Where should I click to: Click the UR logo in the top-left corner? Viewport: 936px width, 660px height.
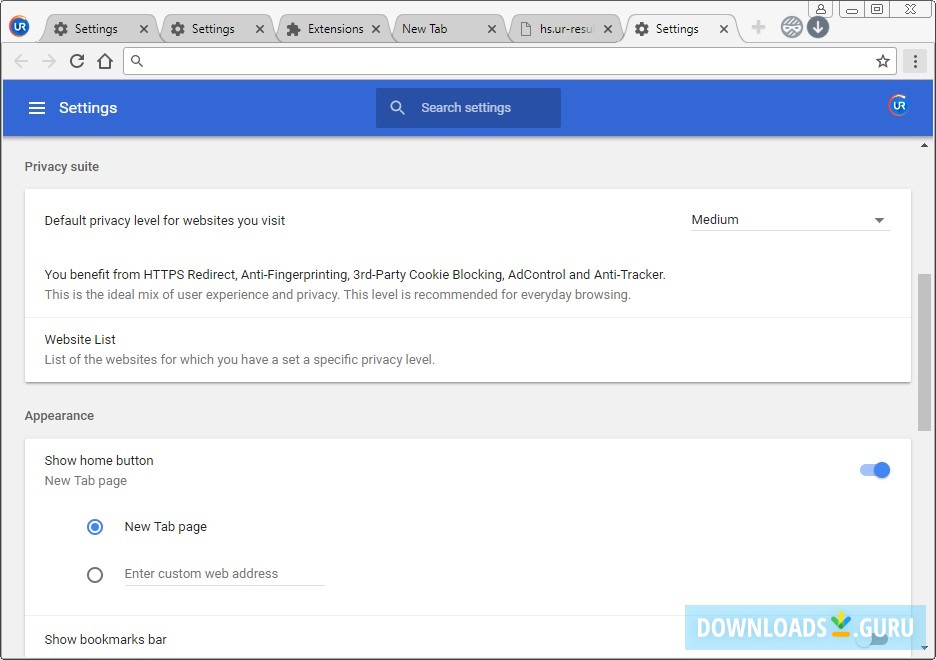(x=19, y=27)
